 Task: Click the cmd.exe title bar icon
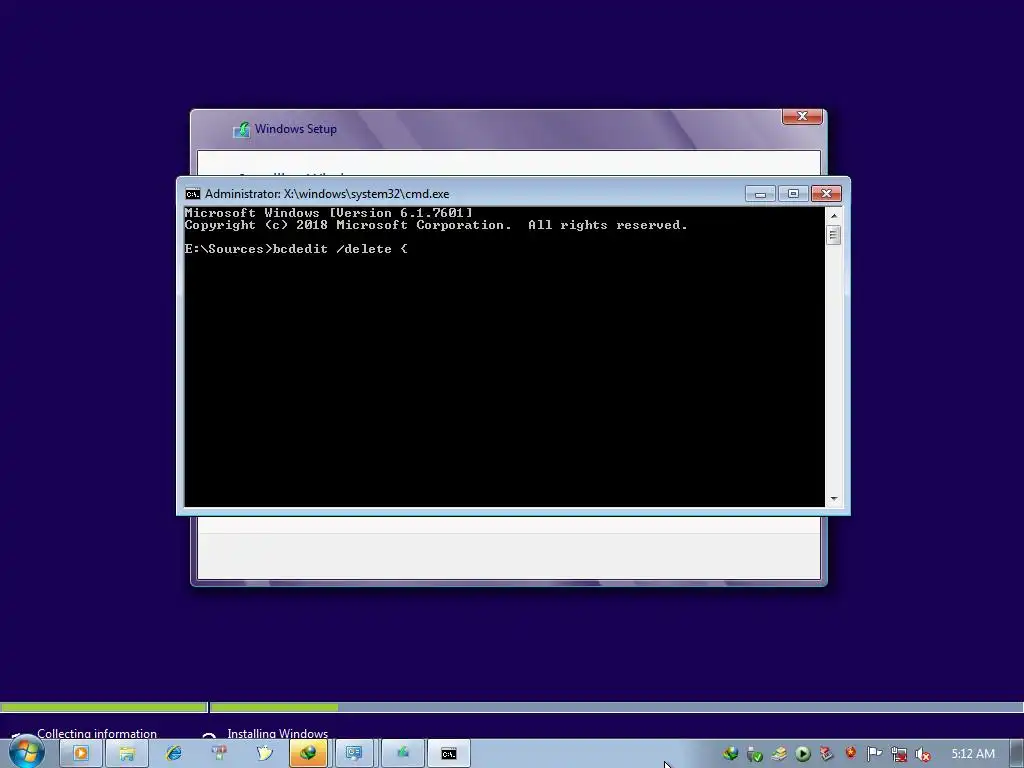click(193, 194)
